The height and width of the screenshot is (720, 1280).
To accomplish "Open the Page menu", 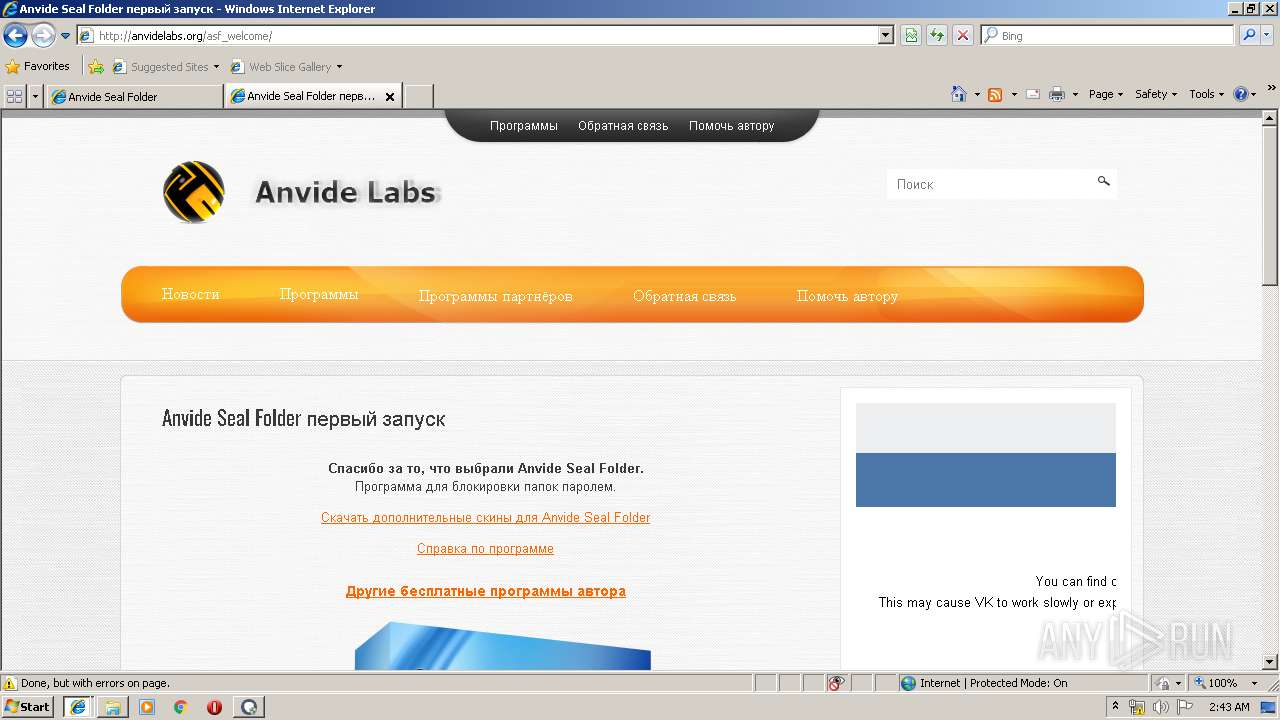I will tap(1106, 94).
